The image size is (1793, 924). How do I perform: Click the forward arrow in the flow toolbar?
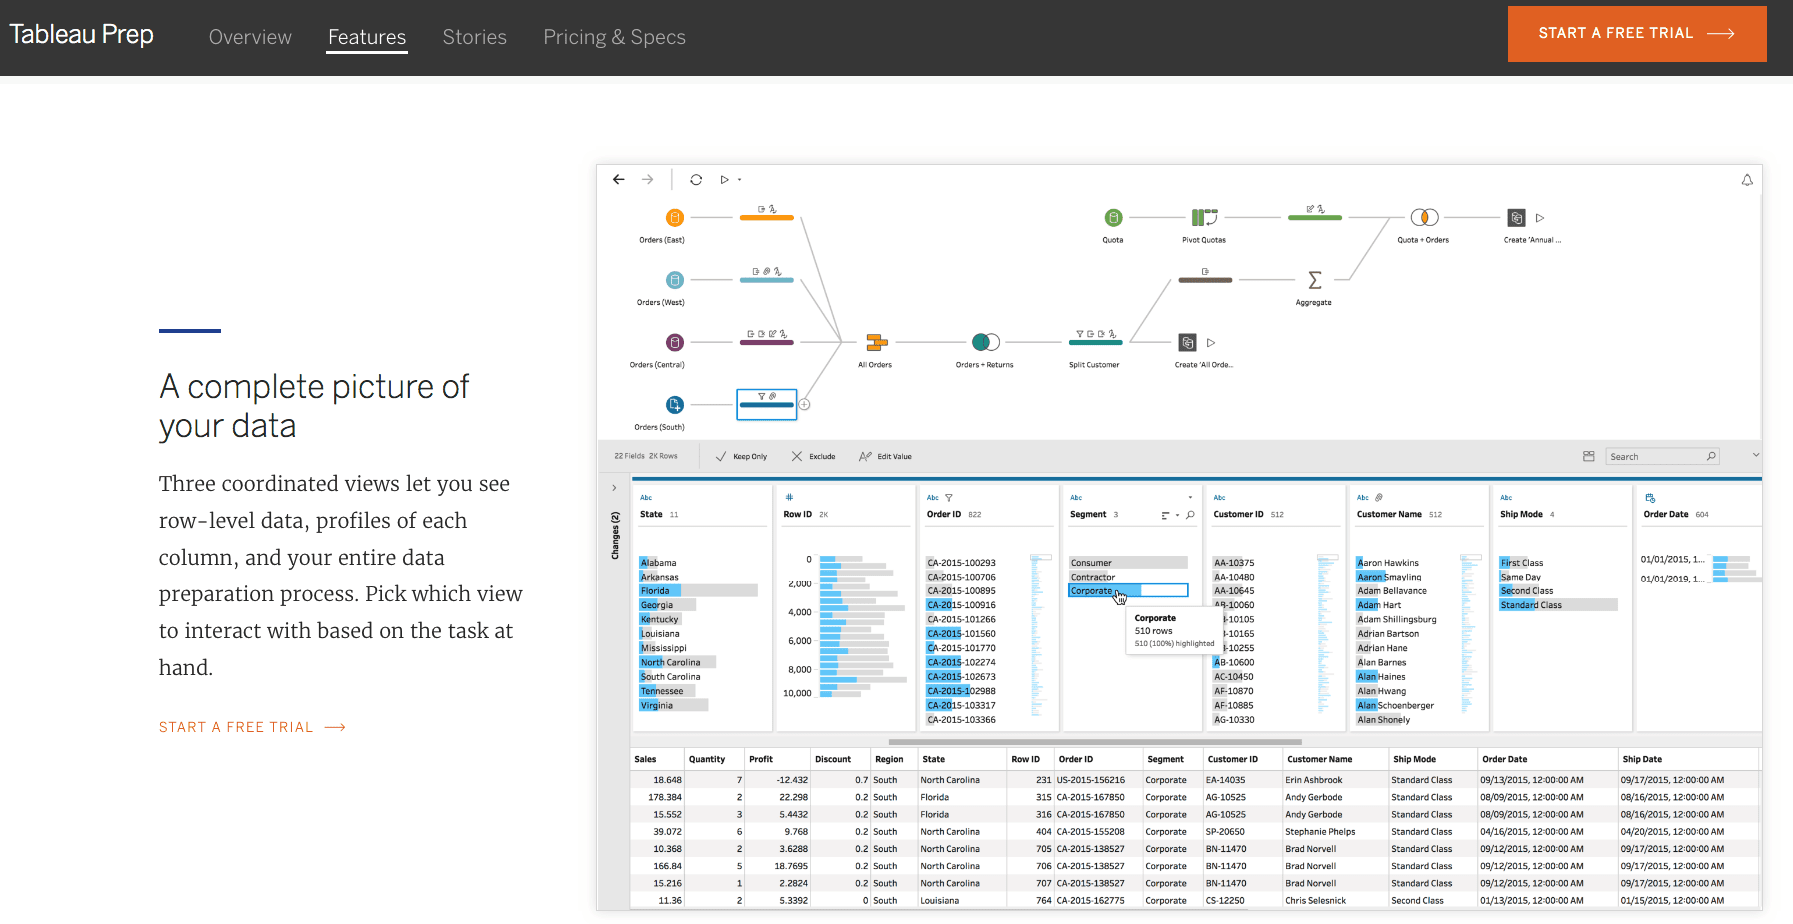tap(647, 180)
